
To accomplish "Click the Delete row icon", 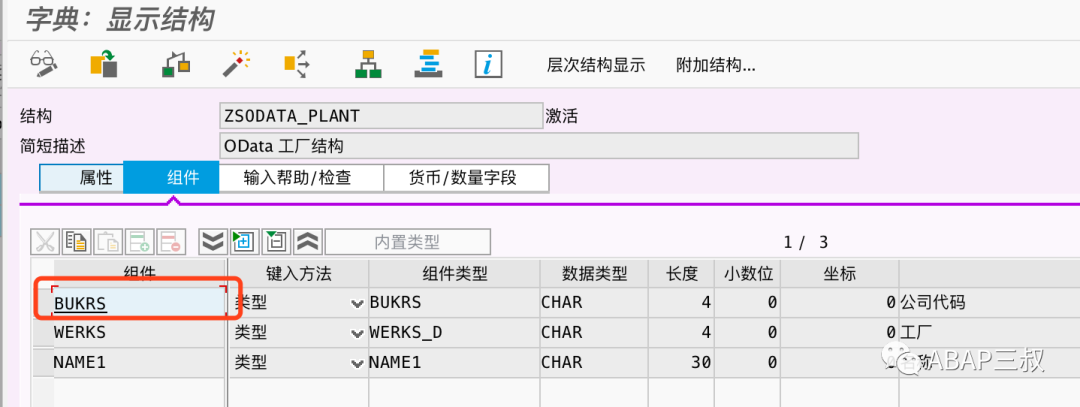I will tap(171, 242).
